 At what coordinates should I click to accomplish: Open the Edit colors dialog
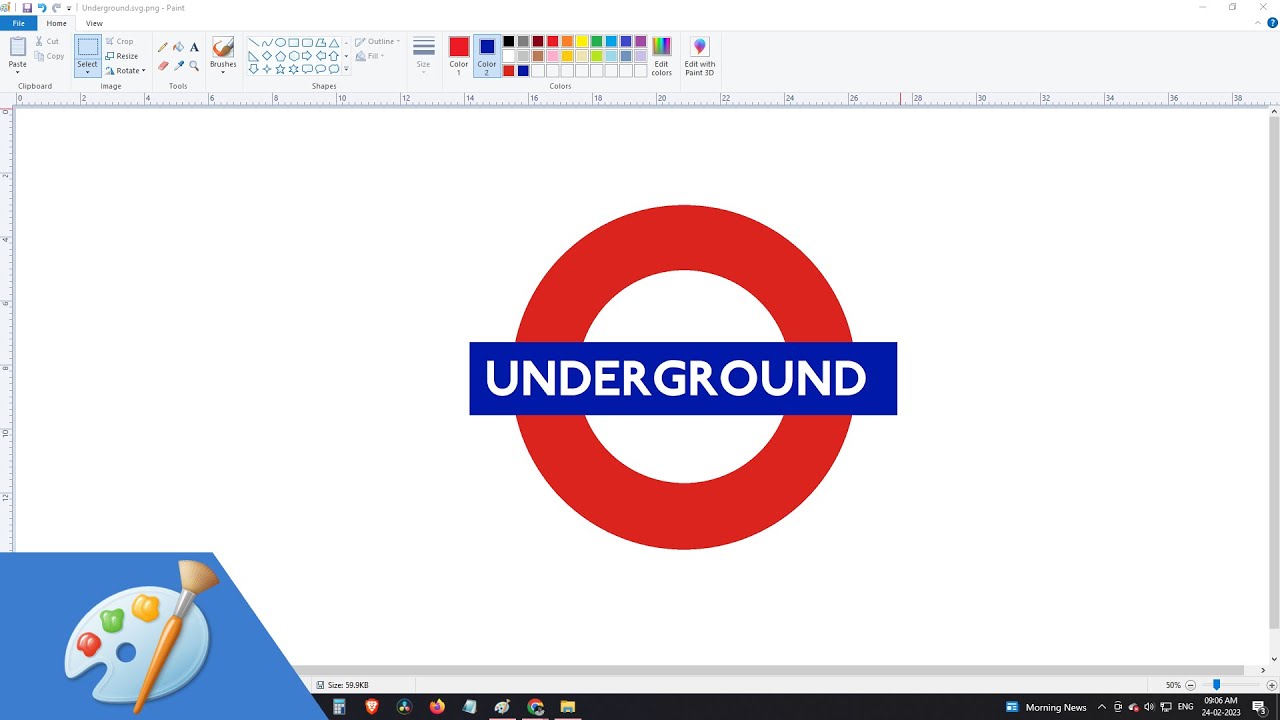tap(662, 56)
